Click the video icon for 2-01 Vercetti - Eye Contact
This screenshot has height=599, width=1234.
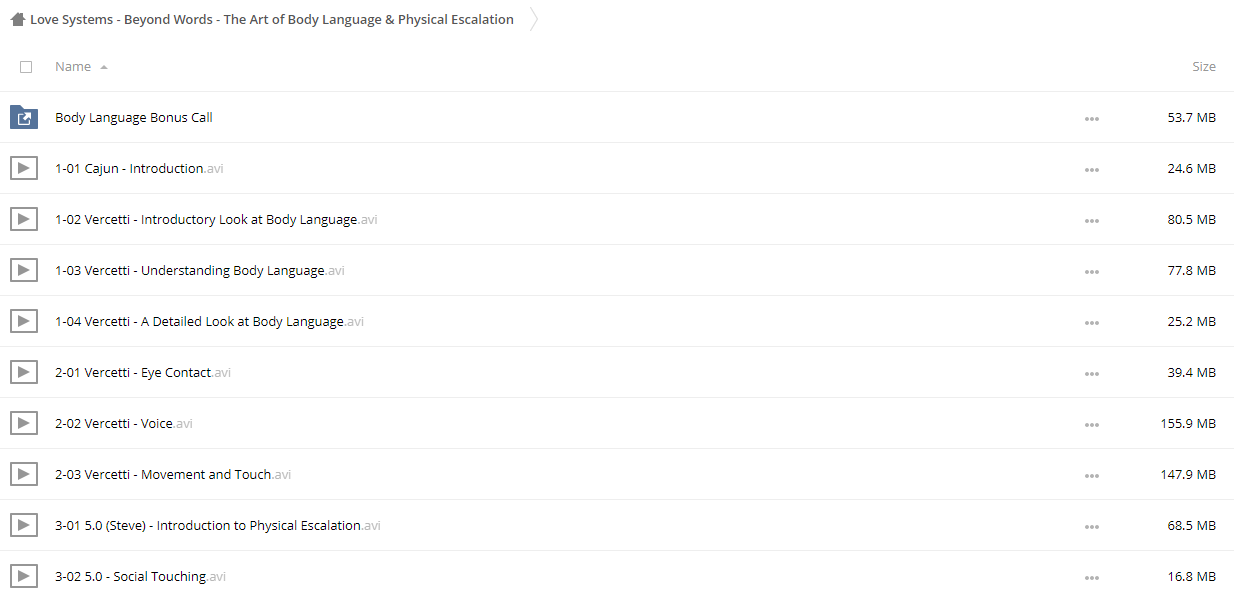[24, 372]
